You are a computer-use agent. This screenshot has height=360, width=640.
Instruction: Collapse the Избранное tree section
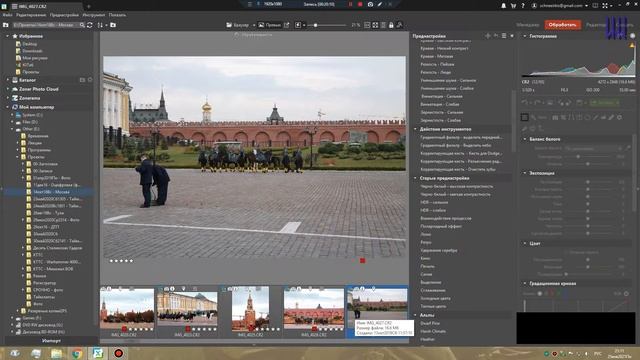pyautogui.click(x=7, y=36)
